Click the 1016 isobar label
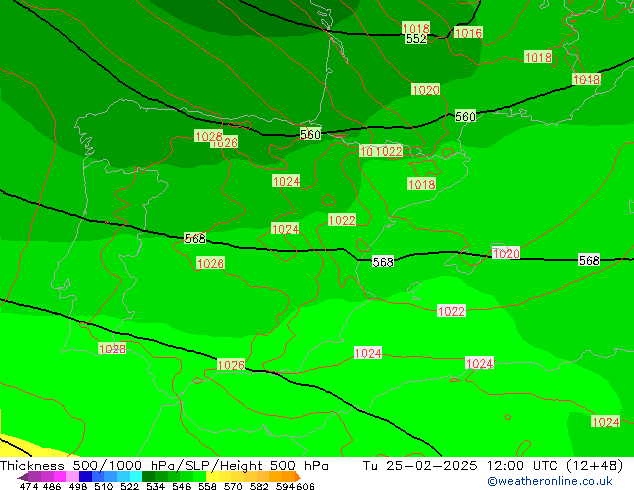The width and height of the screenshot is (634, 490). (x=468, y=33)
